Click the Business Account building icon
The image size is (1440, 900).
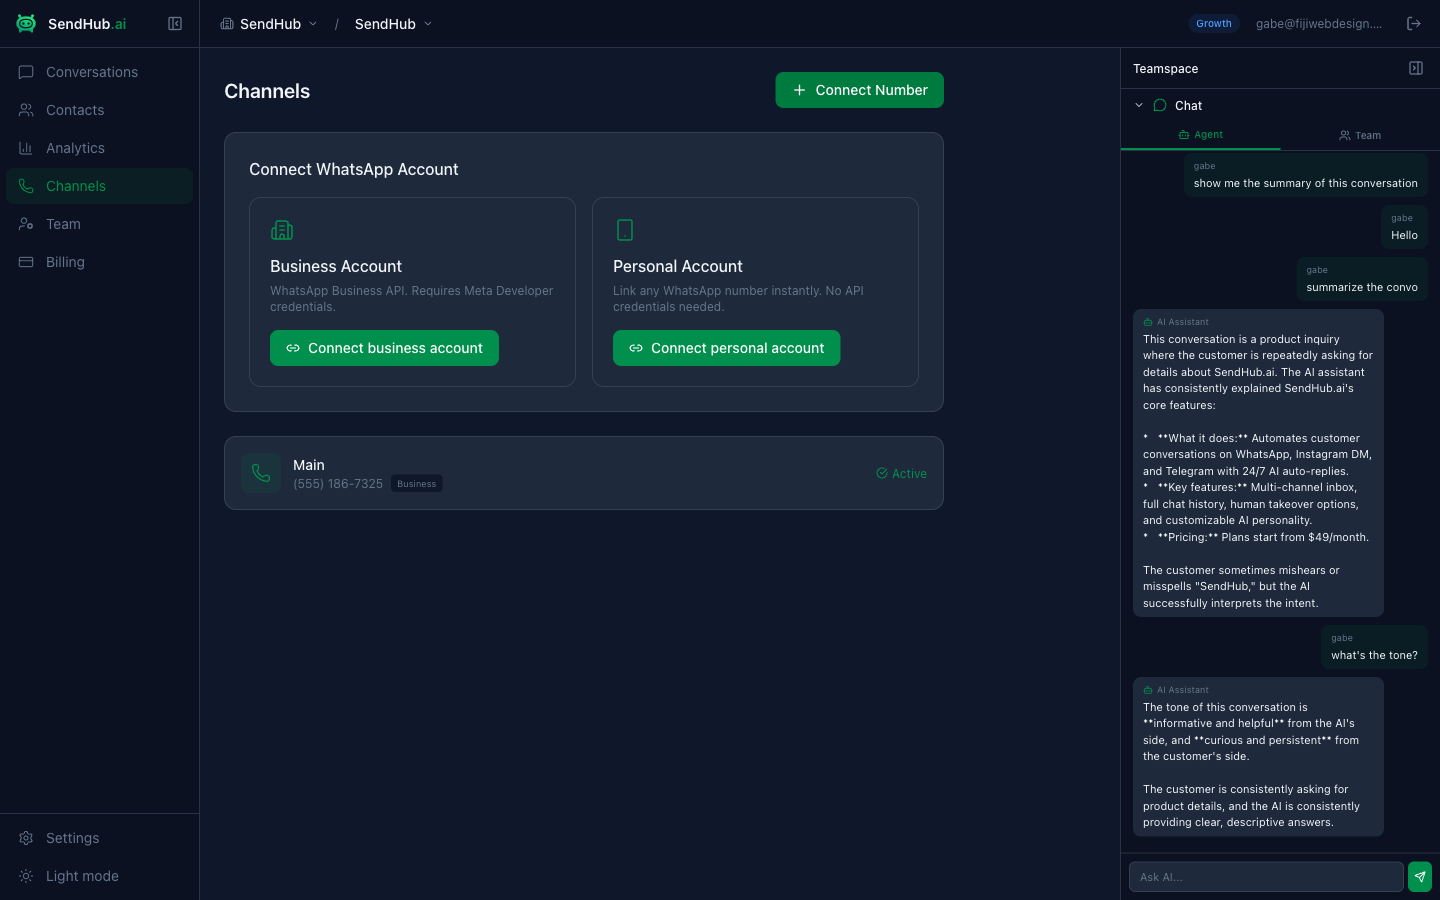pos(282,230)
